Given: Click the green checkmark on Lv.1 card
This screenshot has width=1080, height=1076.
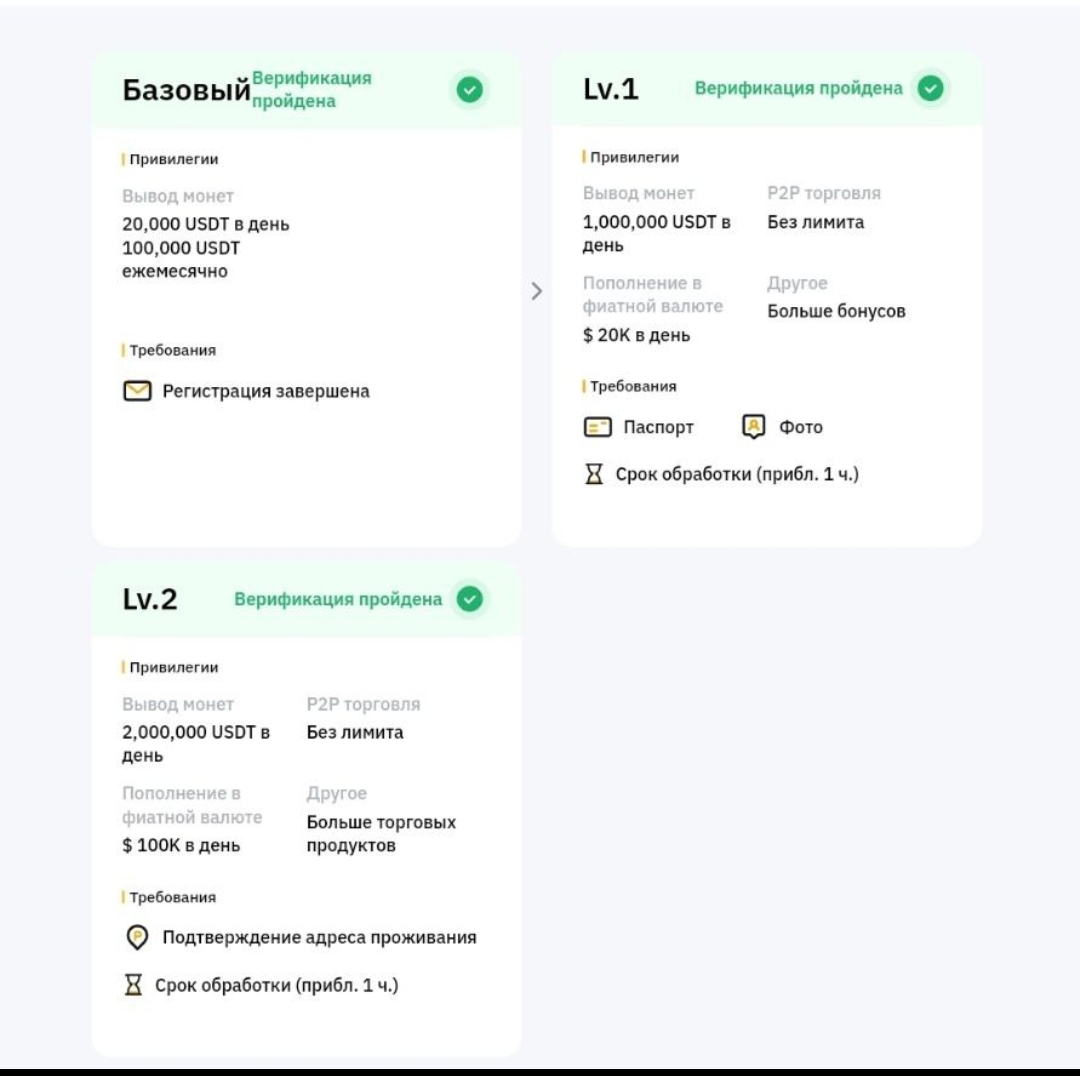Looking at the screenshot, I should (x=930, y=88).
